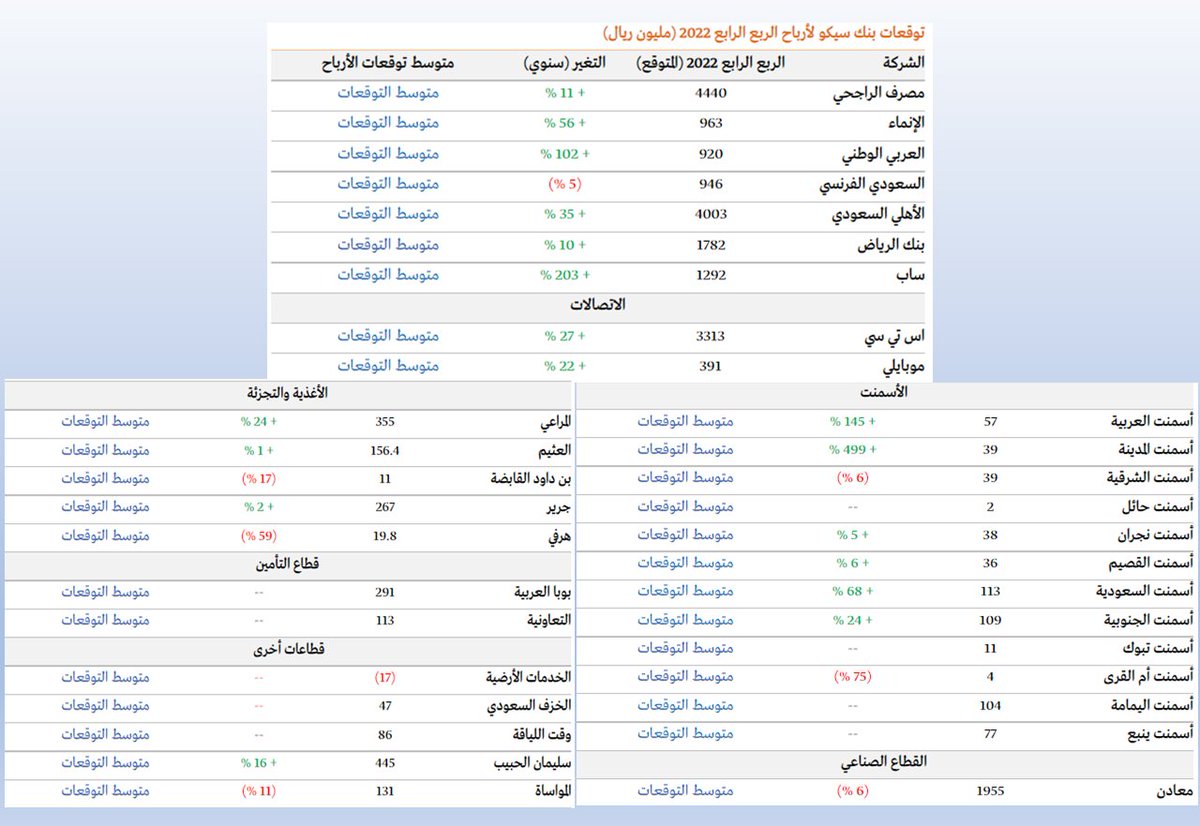The width and height of the screenshot is (1200, 826).
Task: Click متوسط التوقعات in the معادن row
Action: pos(686,790)
